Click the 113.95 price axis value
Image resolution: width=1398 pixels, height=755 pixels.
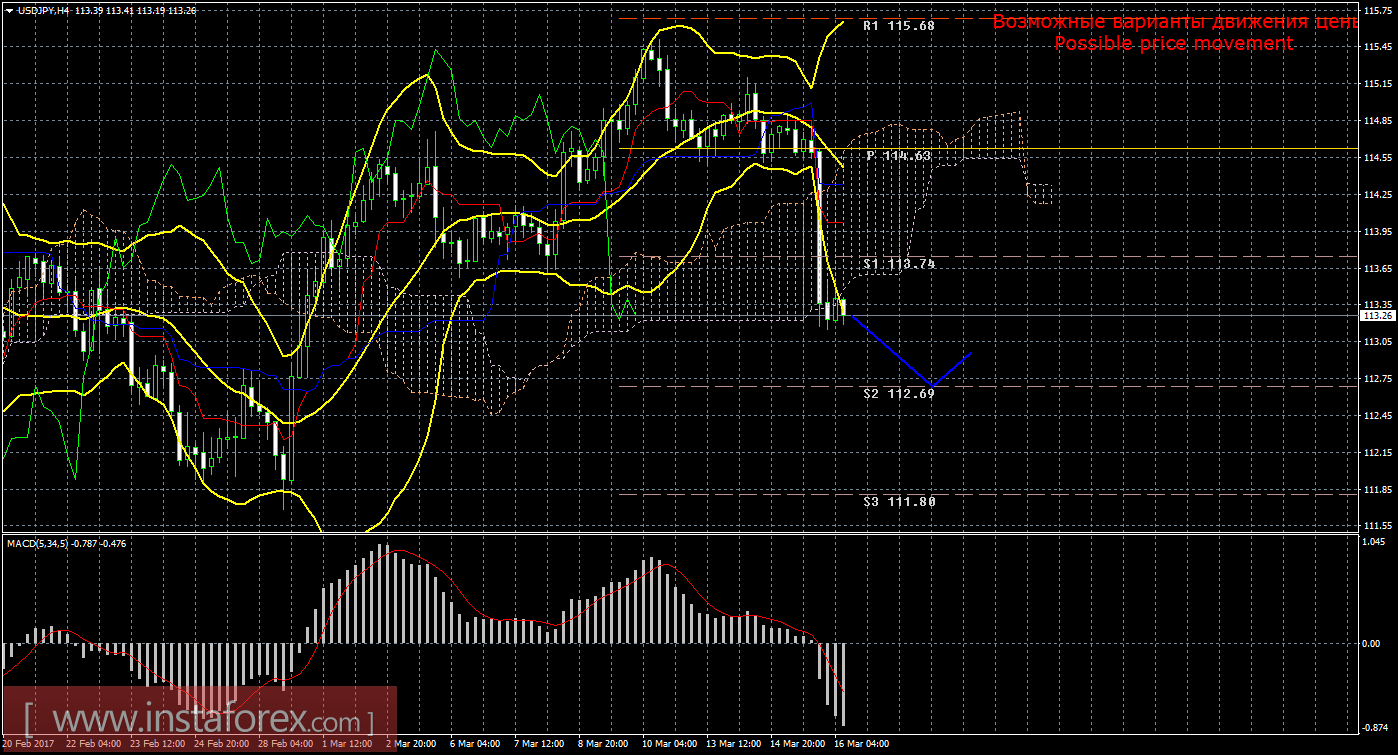[x=1378, y=232]
